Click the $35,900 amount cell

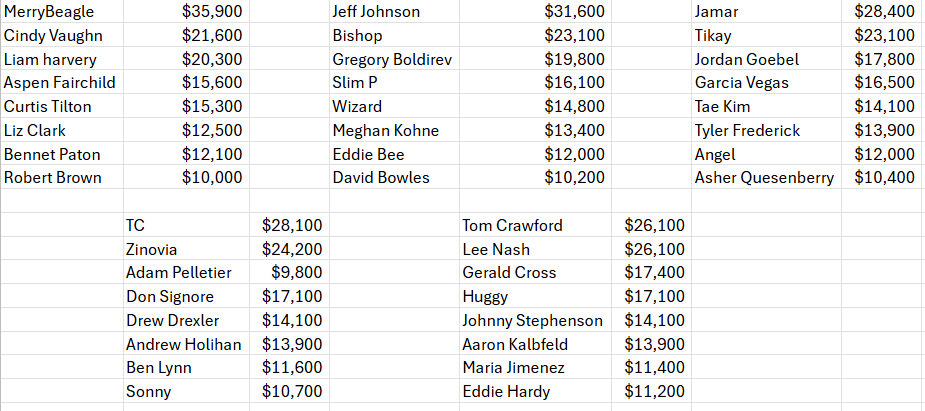click(212, 12)
